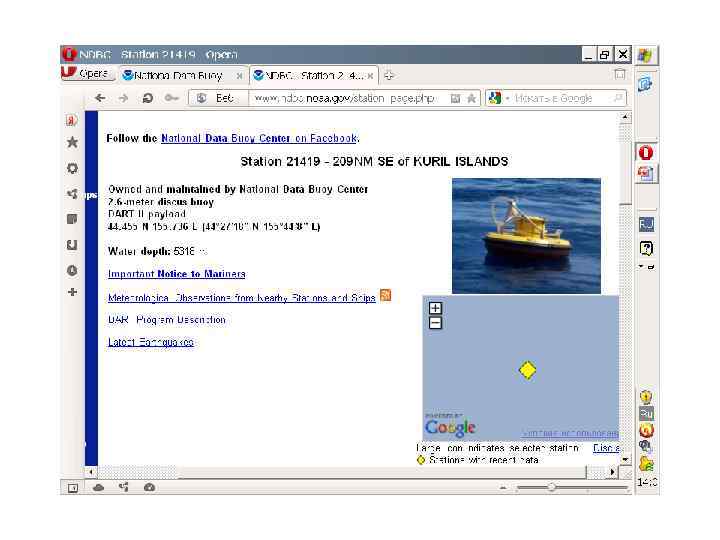The image size is (720, 540).
Task: Open the Disclaimer link below the map
Action: (x=606, y=448)
